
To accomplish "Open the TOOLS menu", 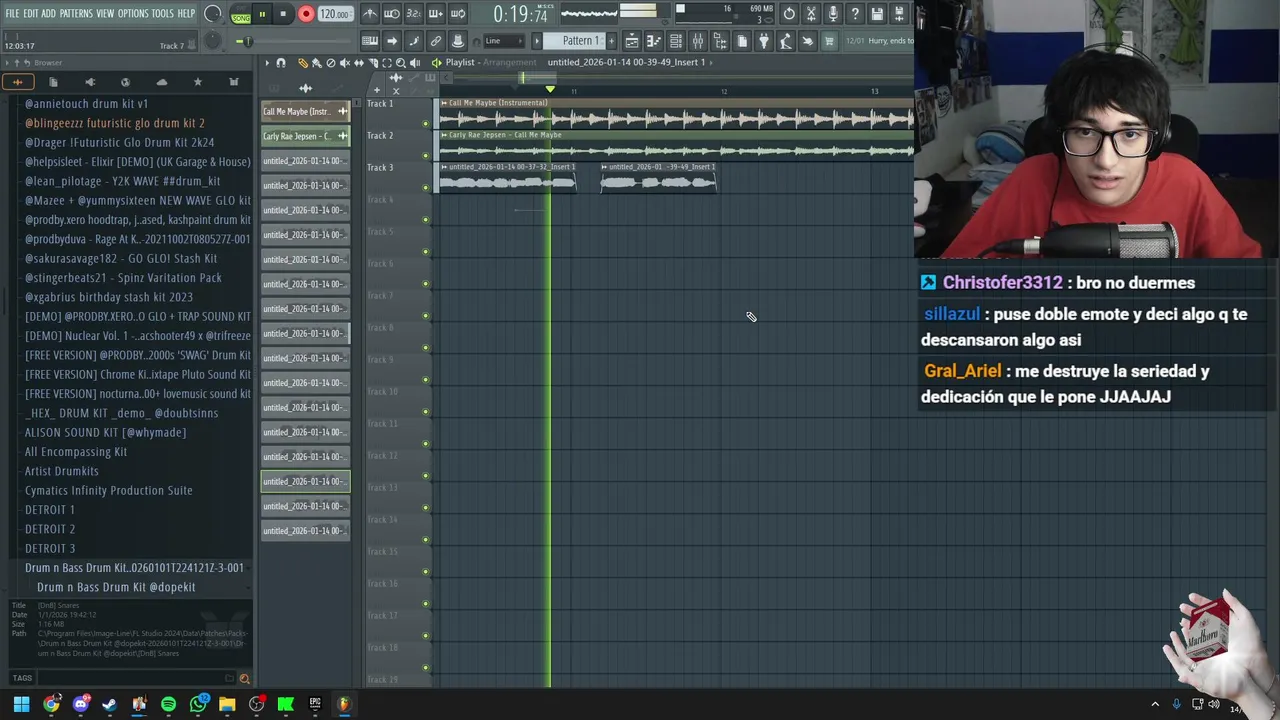I will (163, 14).
